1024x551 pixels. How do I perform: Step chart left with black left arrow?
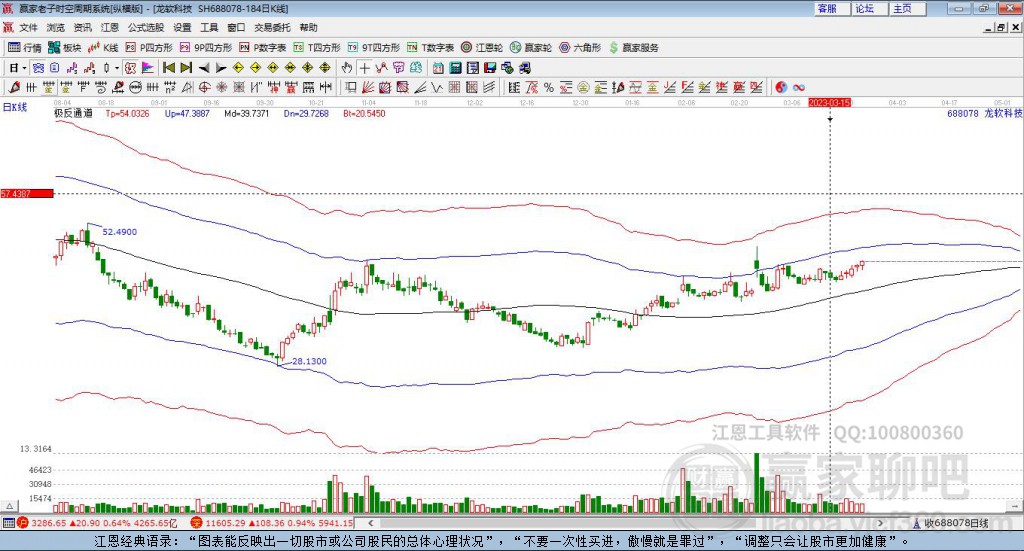tap(204, 68)
